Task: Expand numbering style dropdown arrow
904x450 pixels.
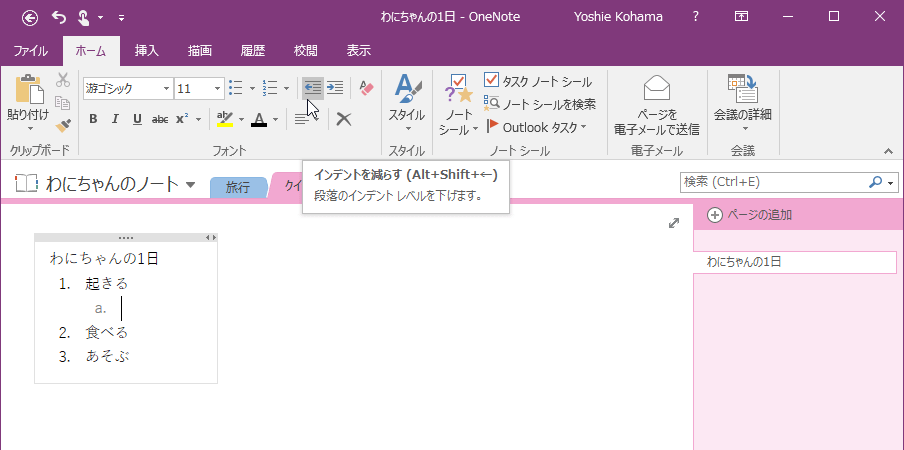Action: click(286, 88)
